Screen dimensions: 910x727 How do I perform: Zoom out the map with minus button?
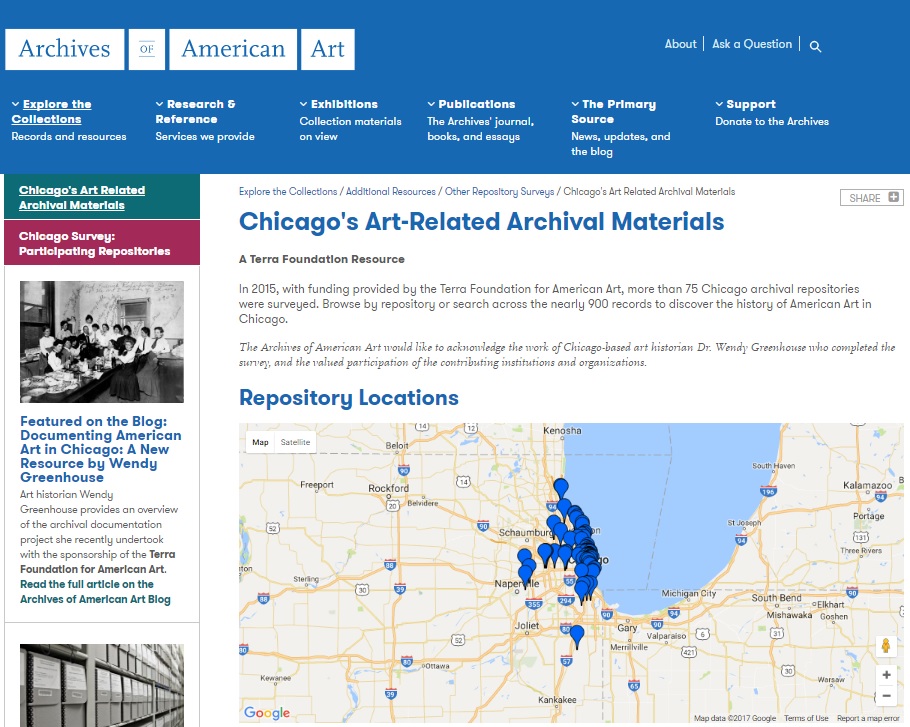[886, 695]
